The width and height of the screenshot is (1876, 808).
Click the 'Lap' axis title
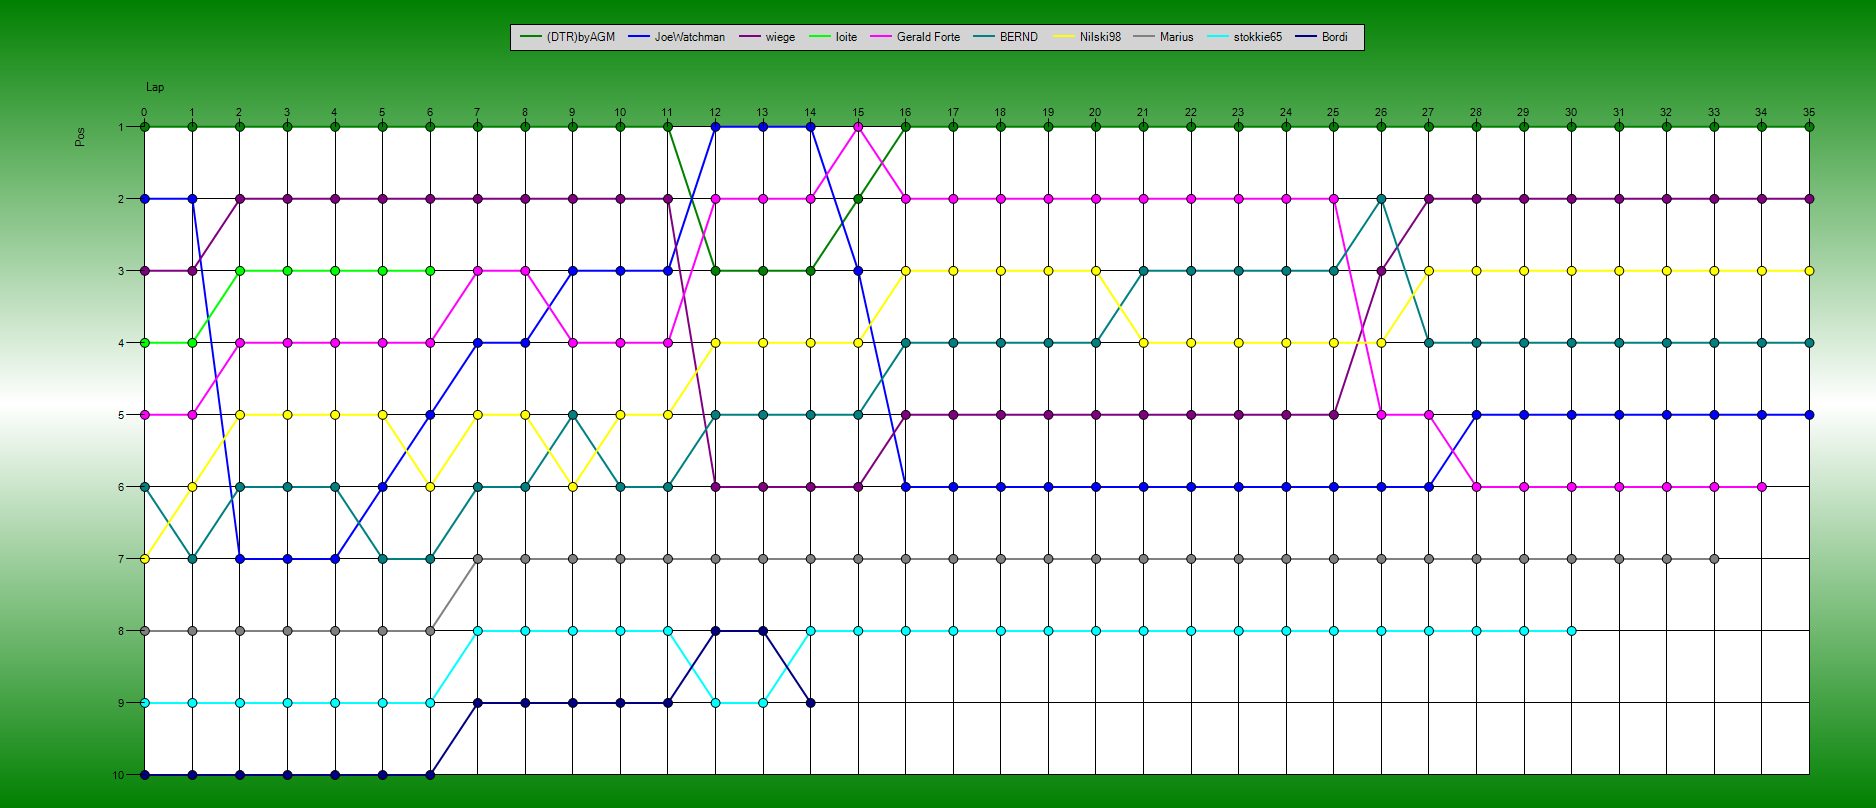[x=155, y=88]
